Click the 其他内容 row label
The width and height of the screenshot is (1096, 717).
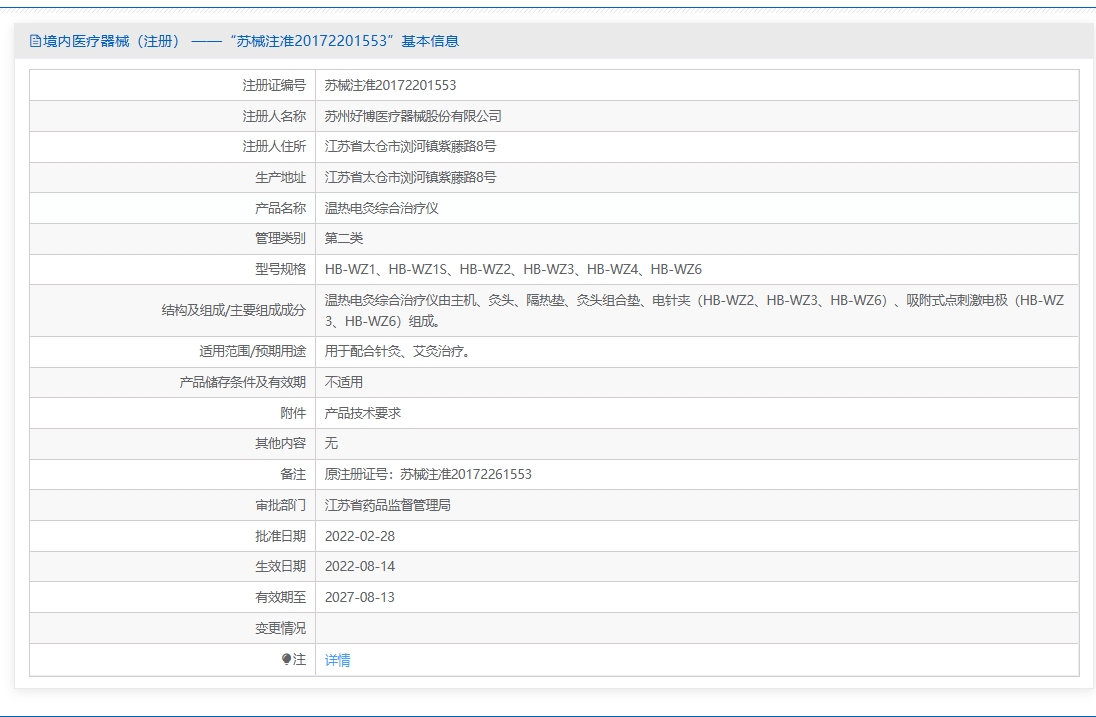point(280,443)
